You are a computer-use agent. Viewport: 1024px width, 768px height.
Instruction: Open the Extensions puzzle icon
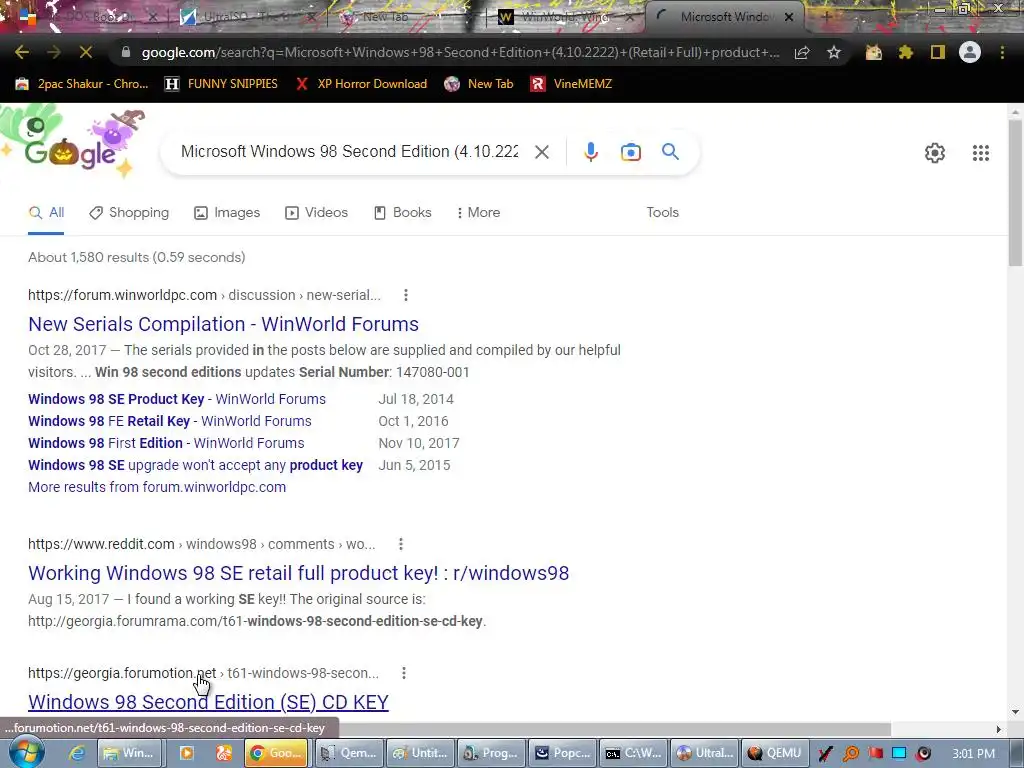tap(906, 52)
